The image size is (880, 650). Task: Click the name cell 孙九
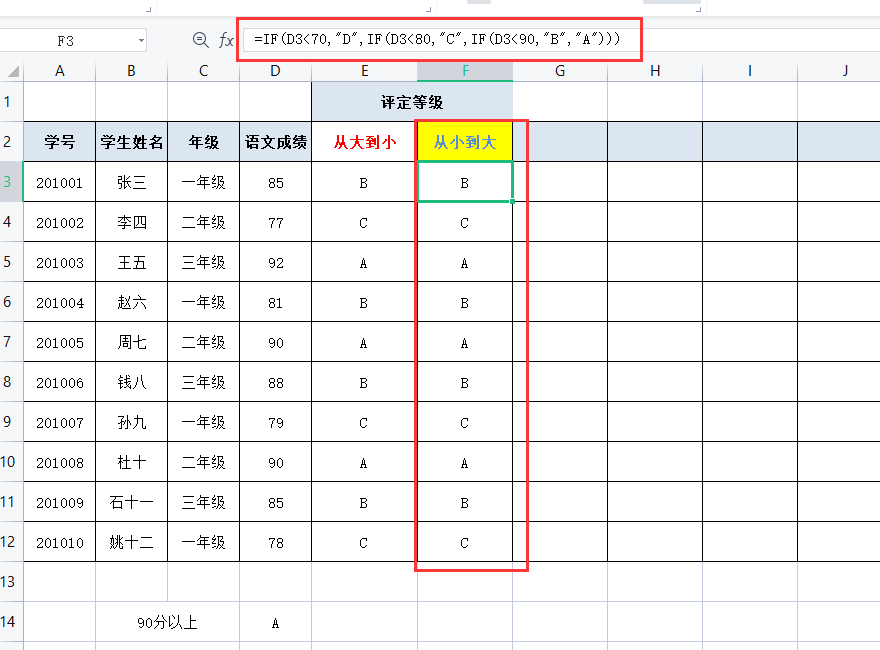point(131,422)
